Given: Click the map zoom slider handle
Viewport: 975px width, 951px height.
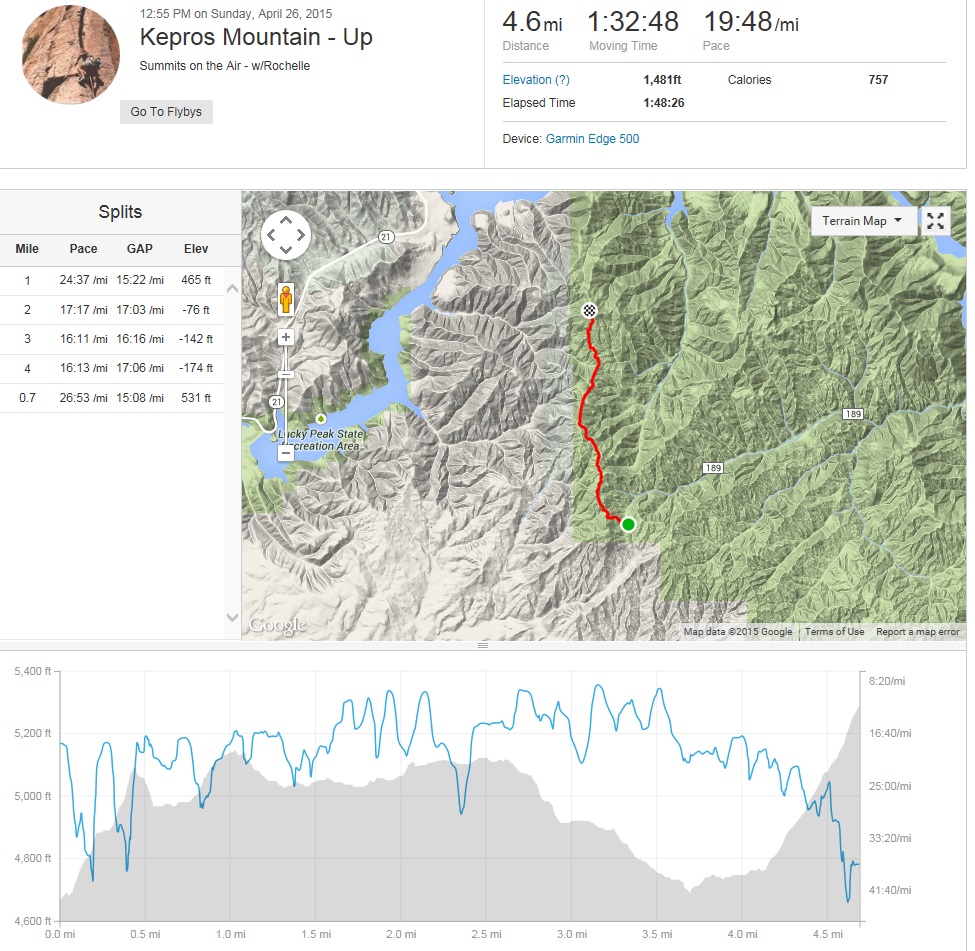Looking at the screenshot, I should [286, 374].
